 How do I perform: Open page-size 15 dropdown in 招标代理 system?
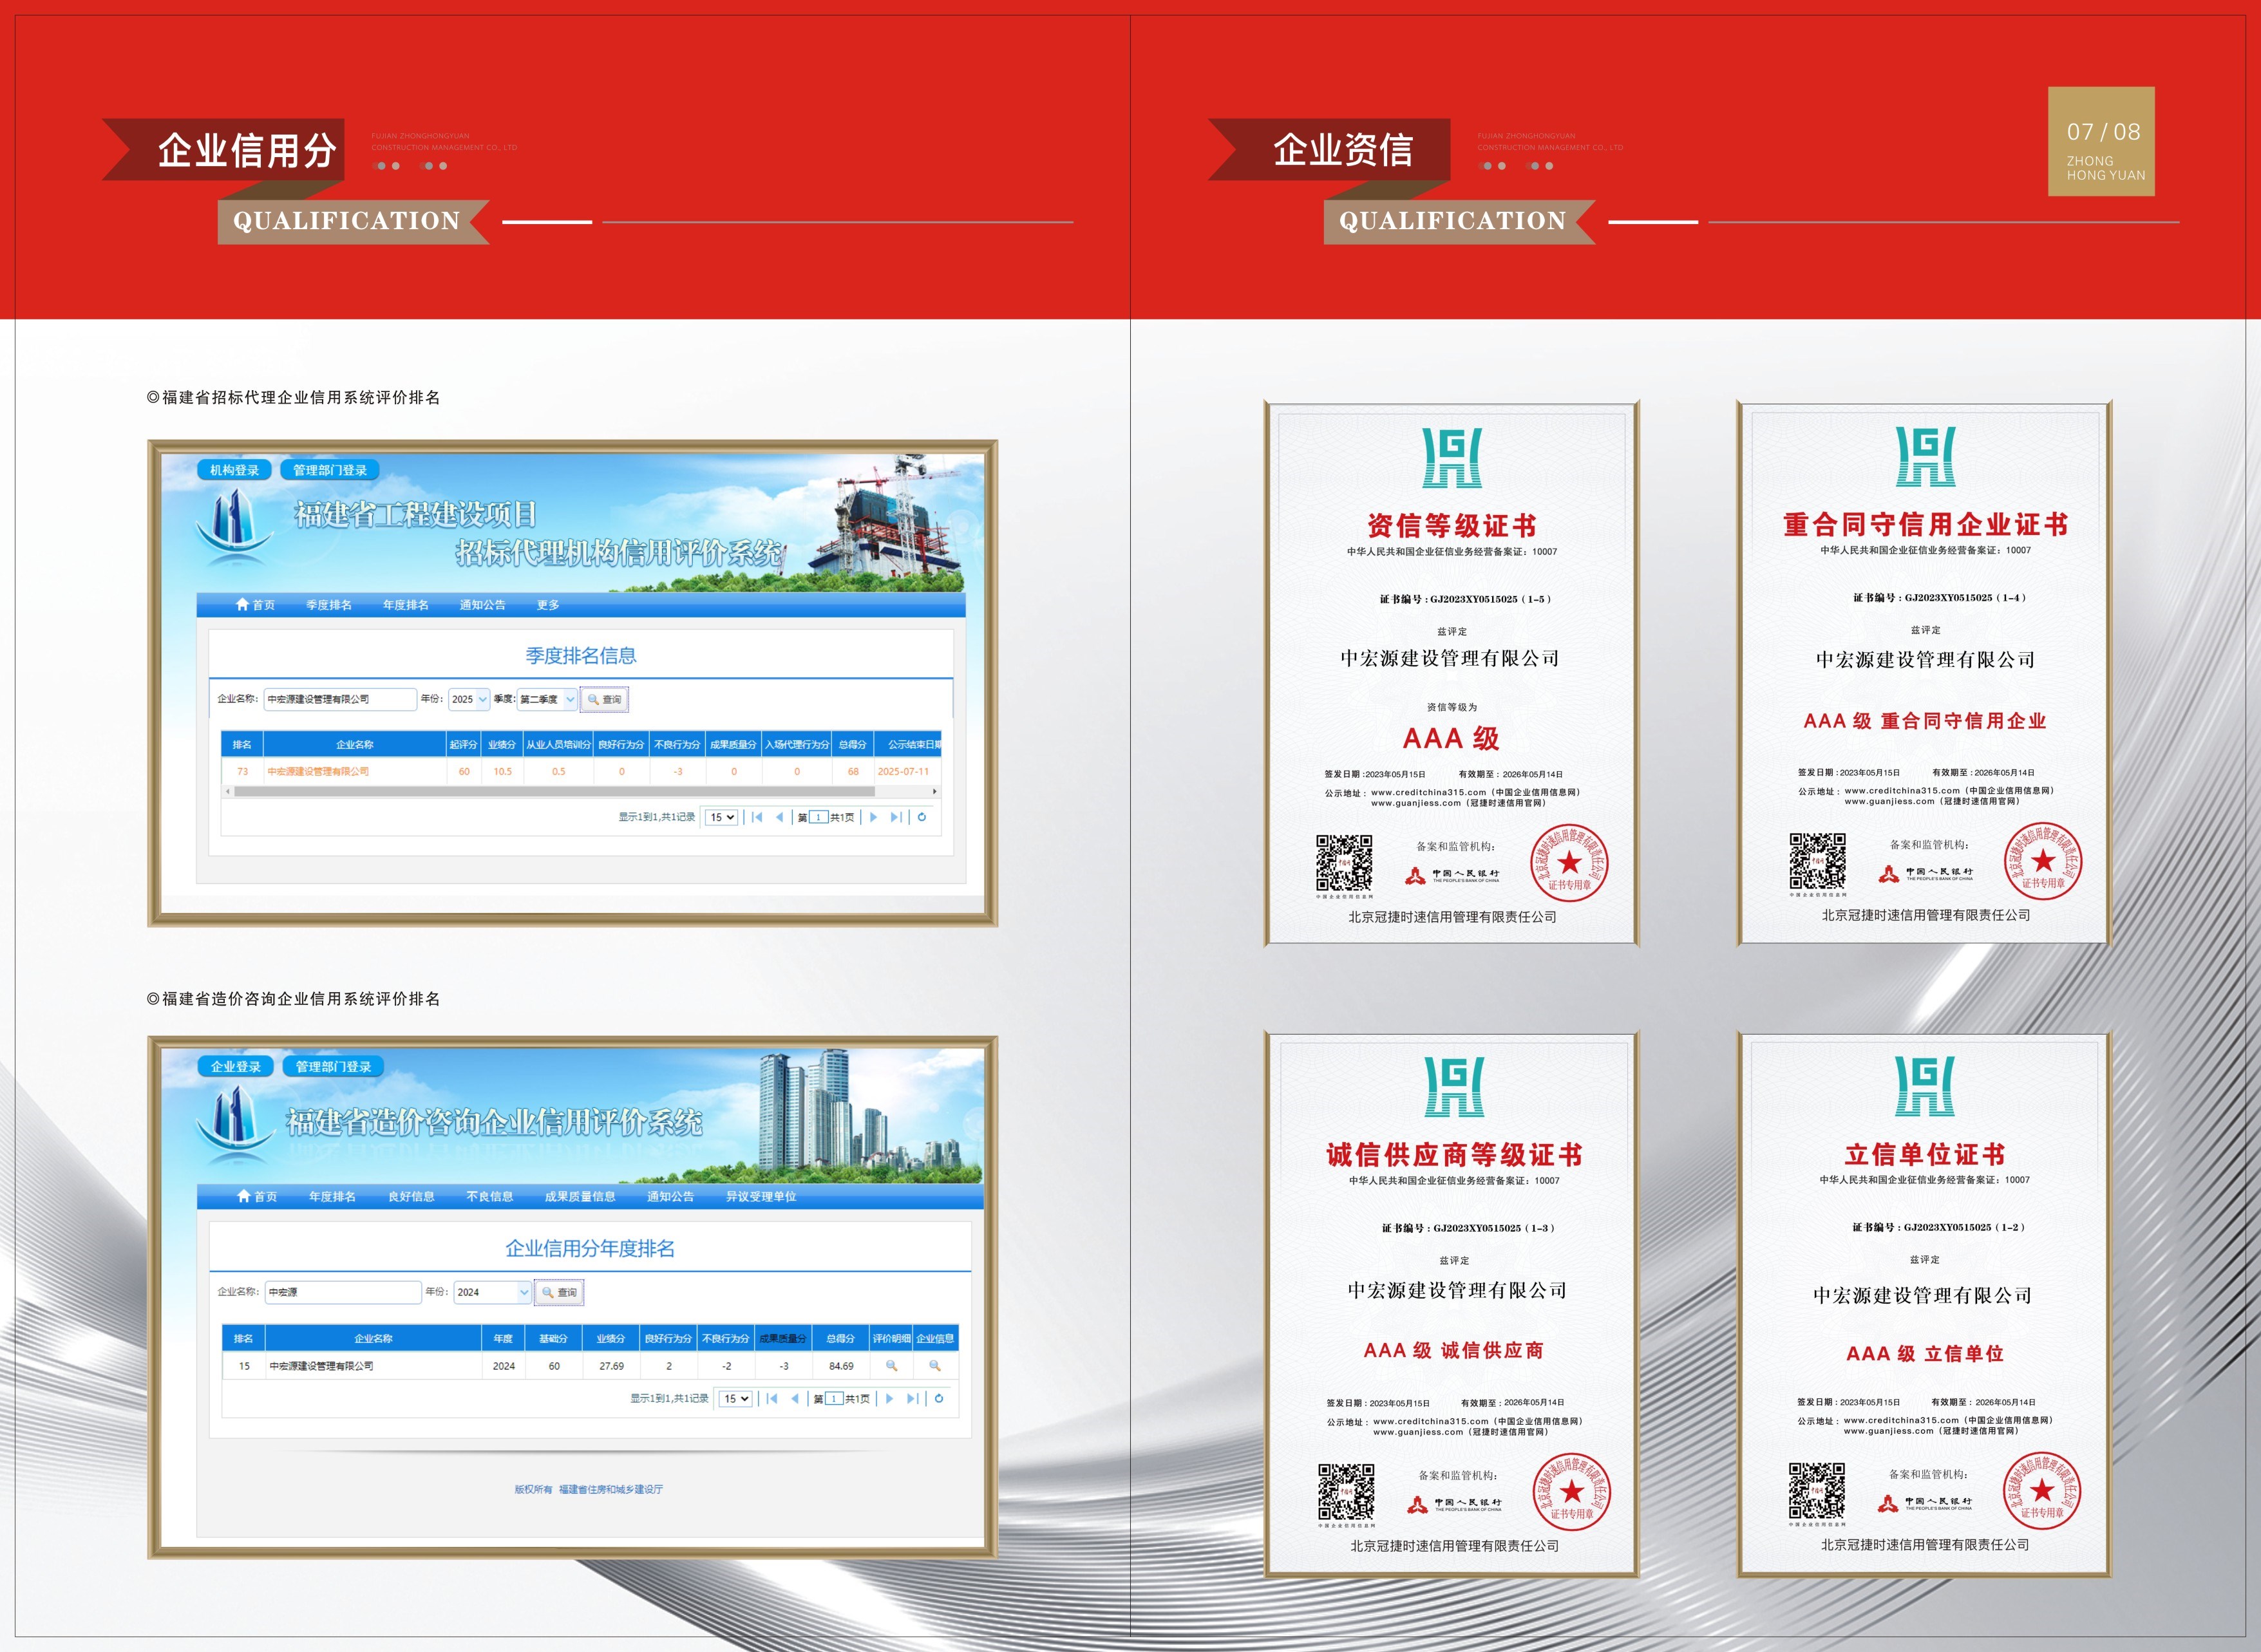click(x=722, y=817)
